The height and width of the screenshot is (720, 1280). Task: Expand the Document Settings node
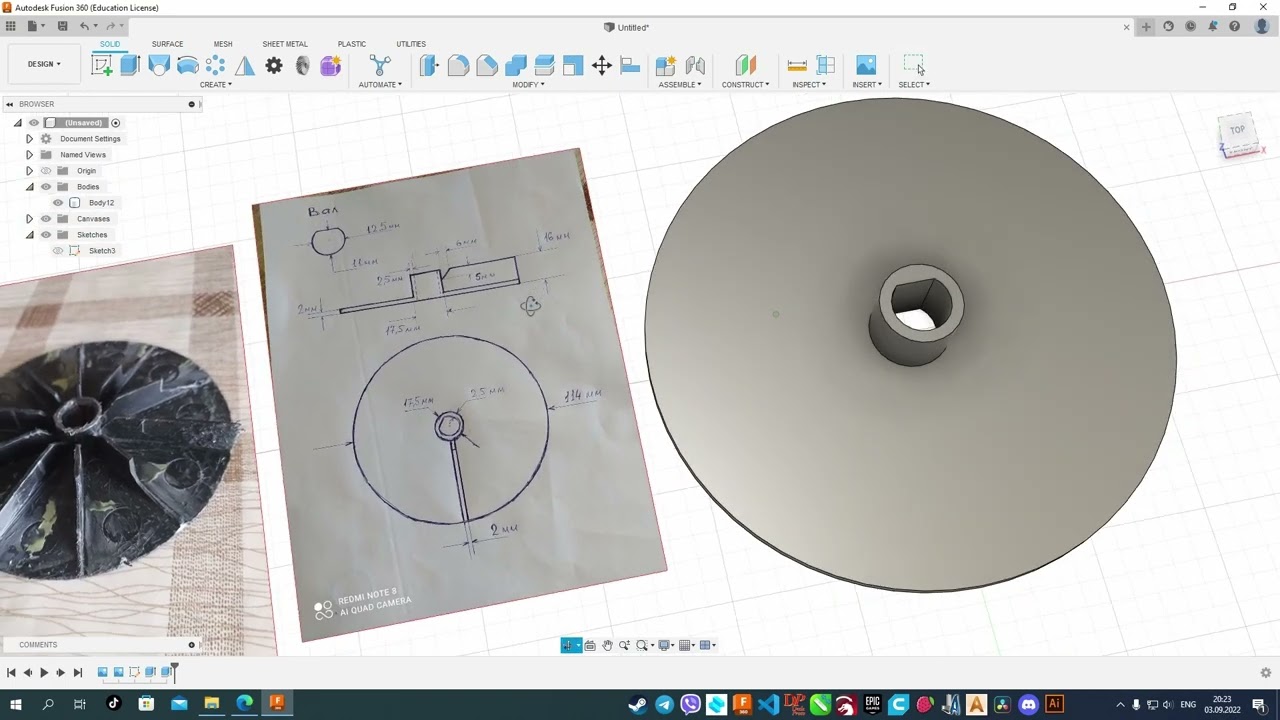pyautogui.click(x=29, y=139)
